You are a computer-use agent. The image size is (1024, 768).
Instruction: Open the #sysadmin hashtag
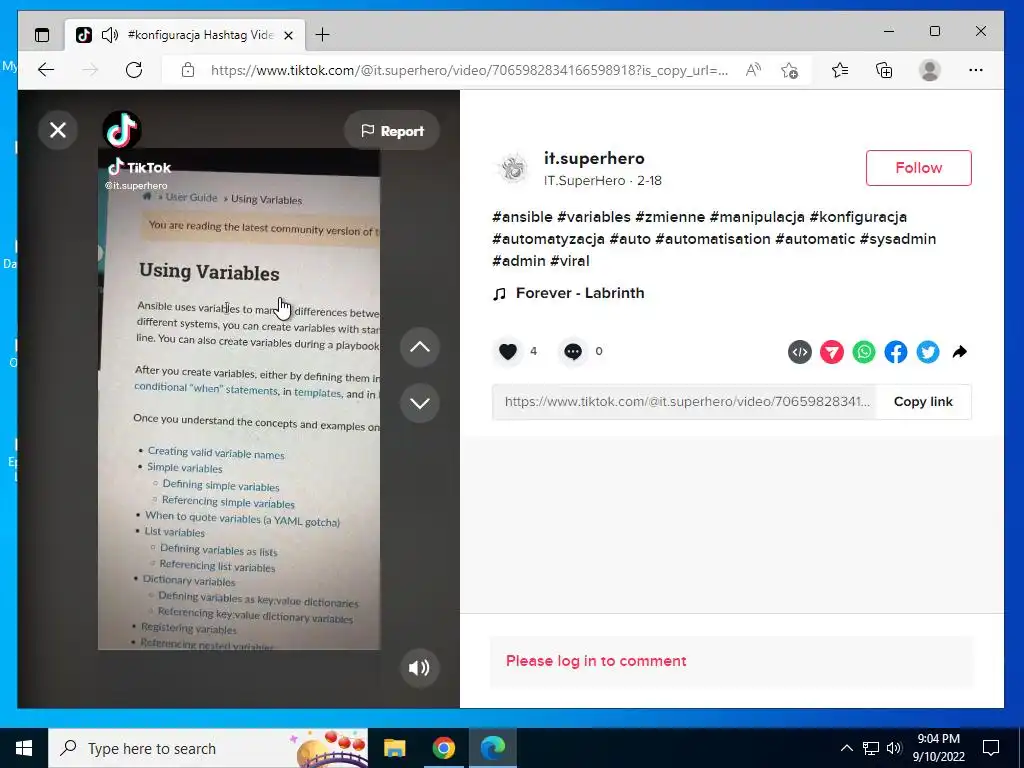coord(898,239)
